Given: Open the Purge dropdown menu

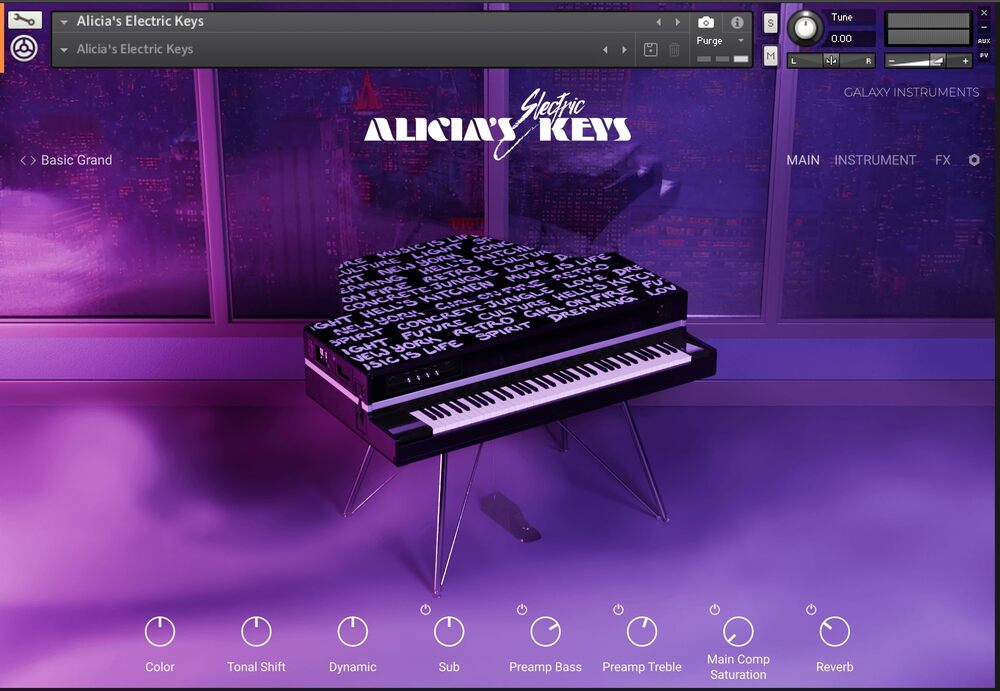Looking at the screenshot, I should pos(740,41).
